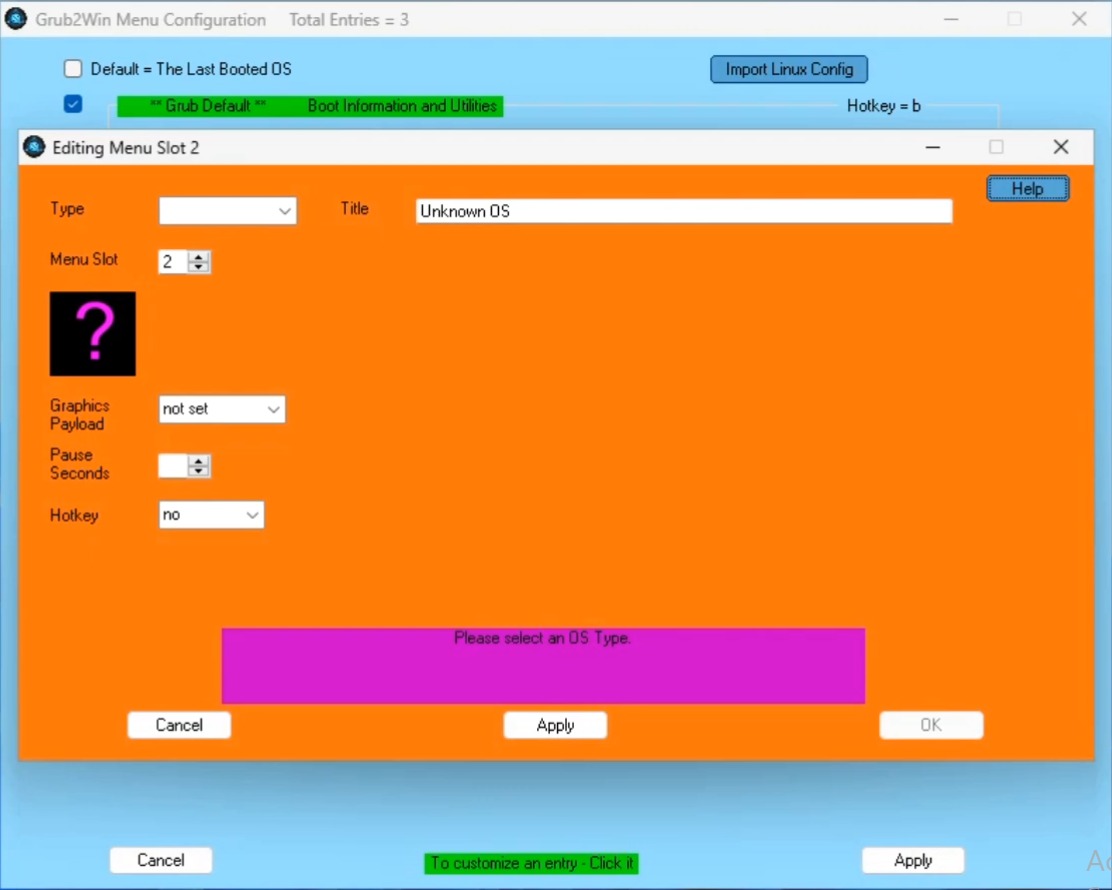Click Apply in the Menu Configuration window
The image size is (1112, 890).
point(913,860)
